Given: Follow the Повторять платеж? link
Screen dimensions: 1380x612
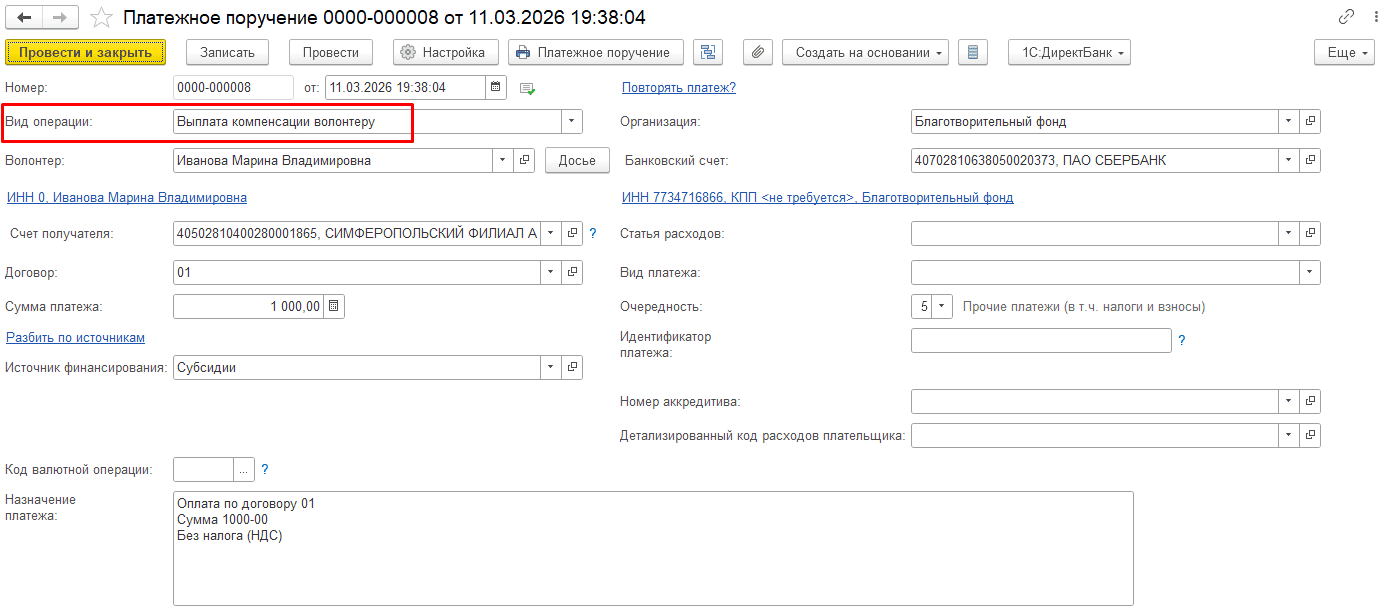Looking at the screenshot, I should pyautogui.click(x=678, y=87).
